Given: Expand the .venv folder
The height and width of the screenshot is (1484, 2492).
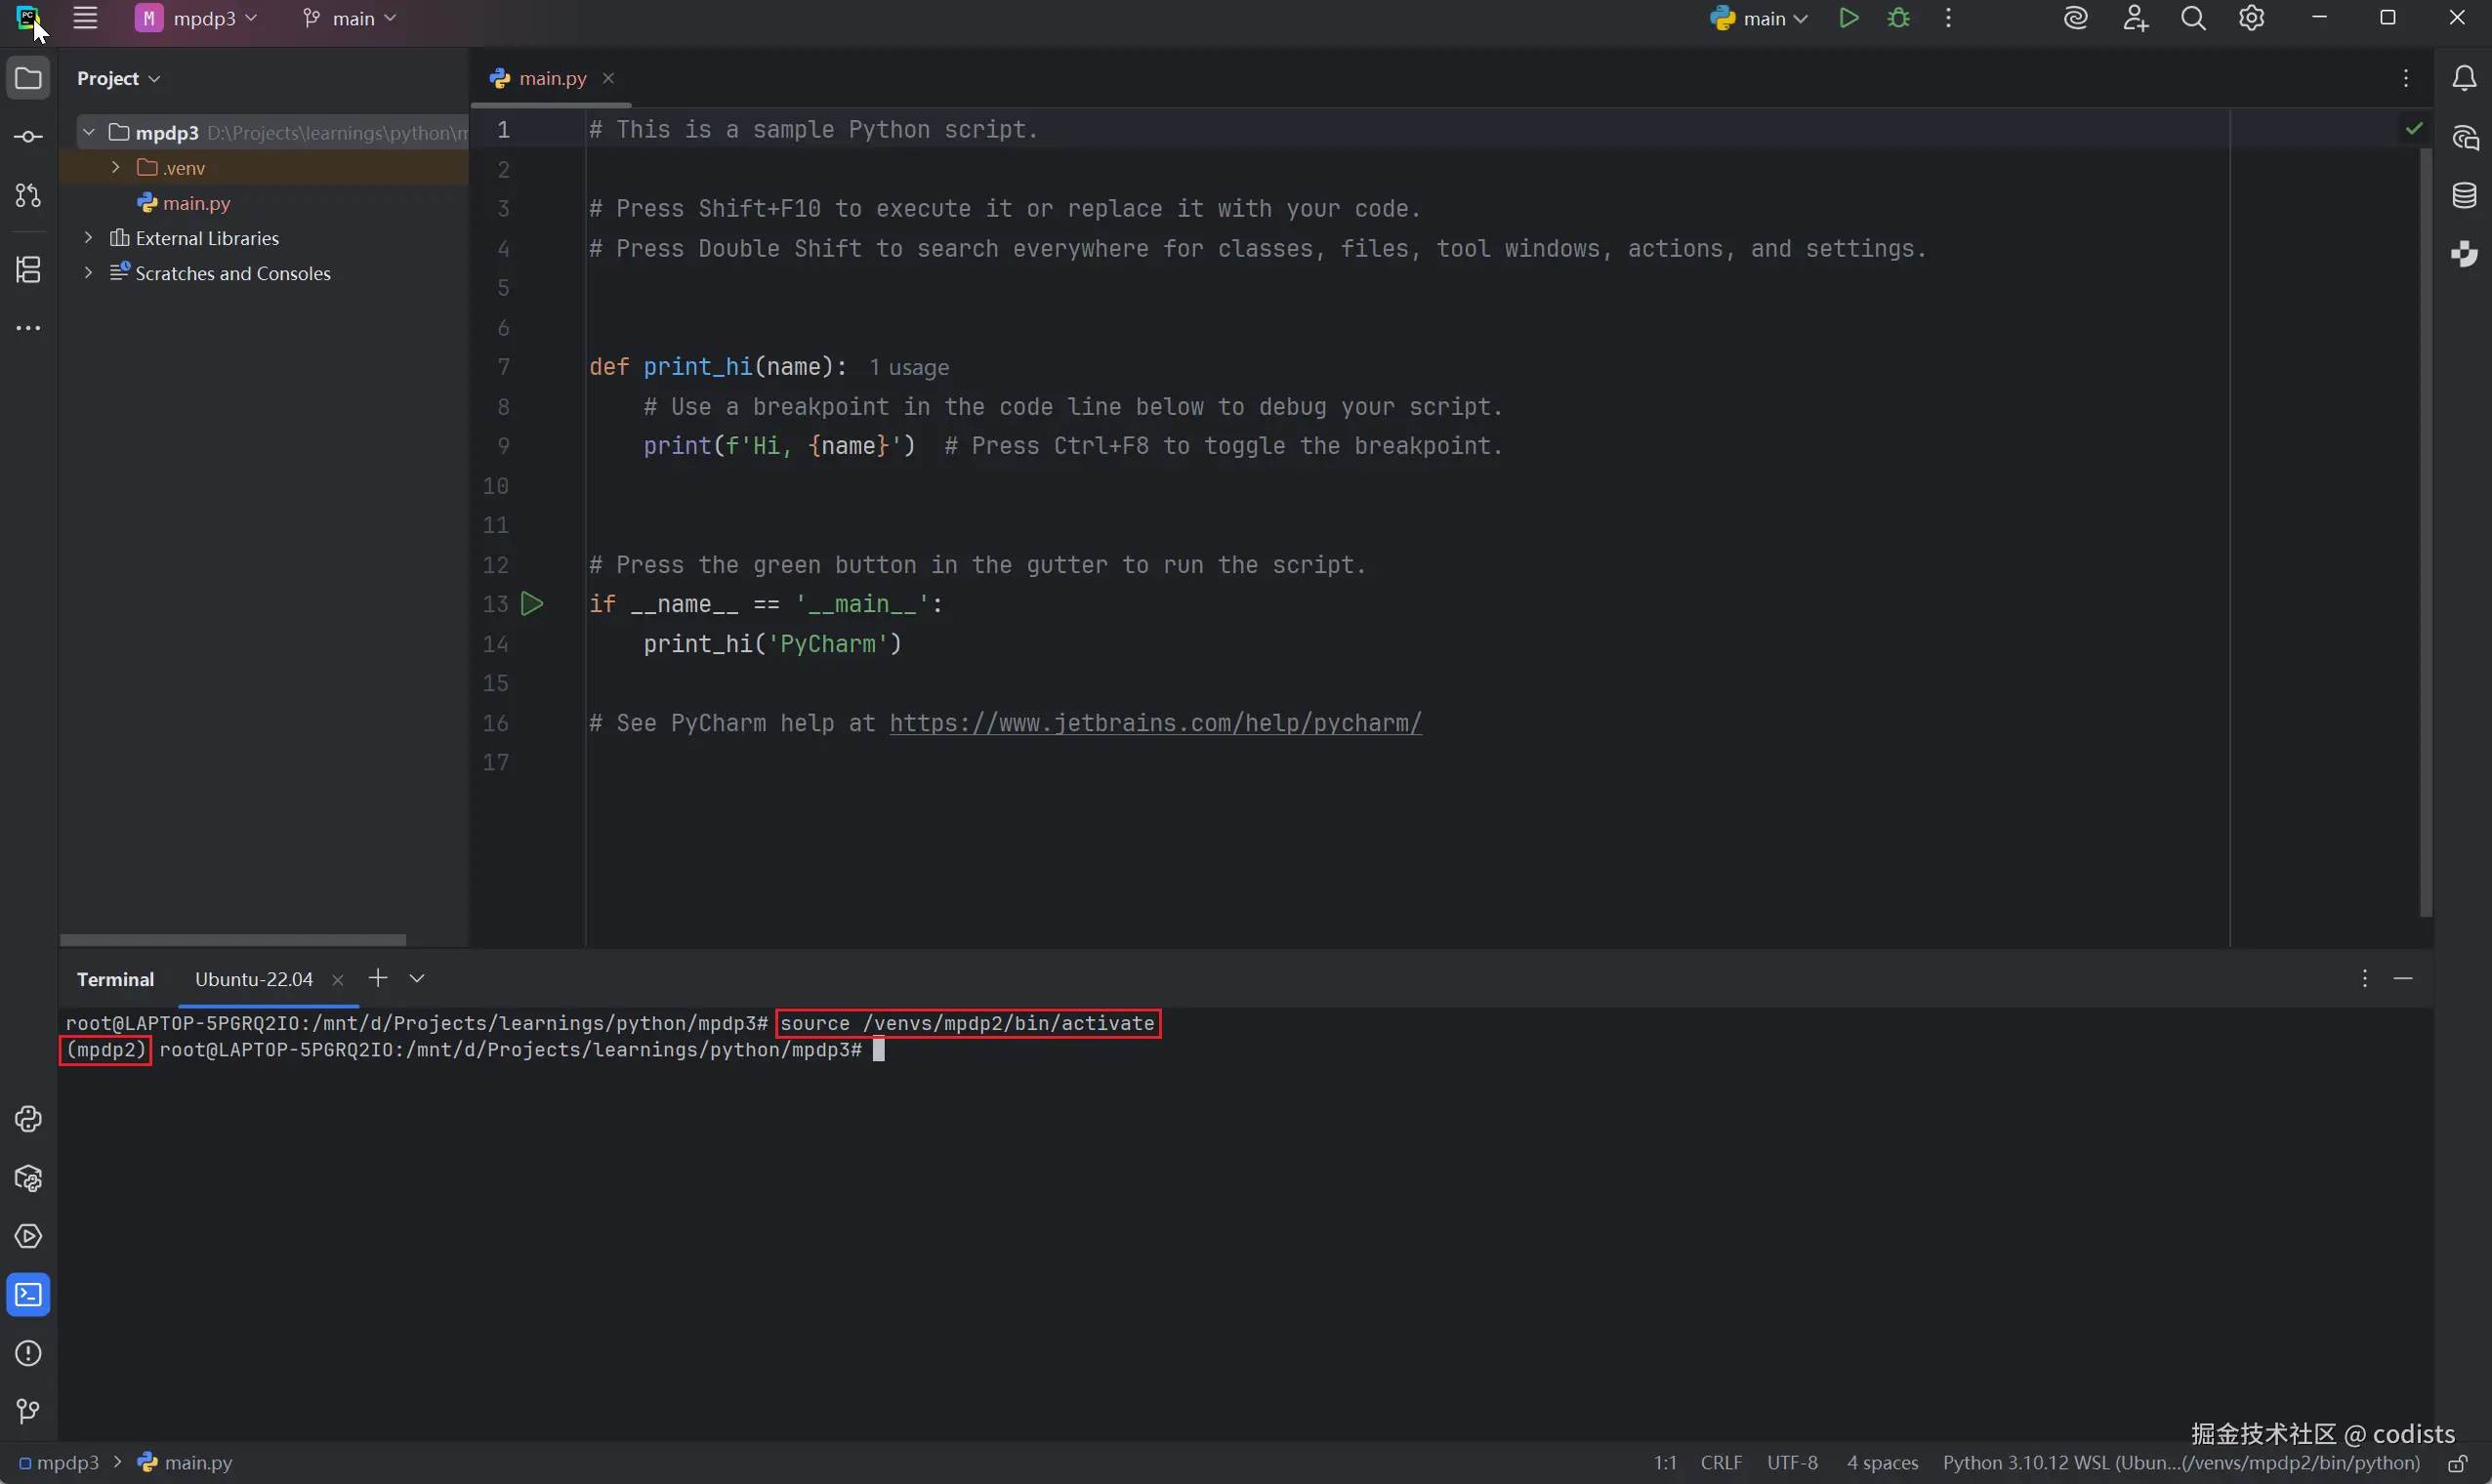Looking at the screenshot, I should coord(115,167).
